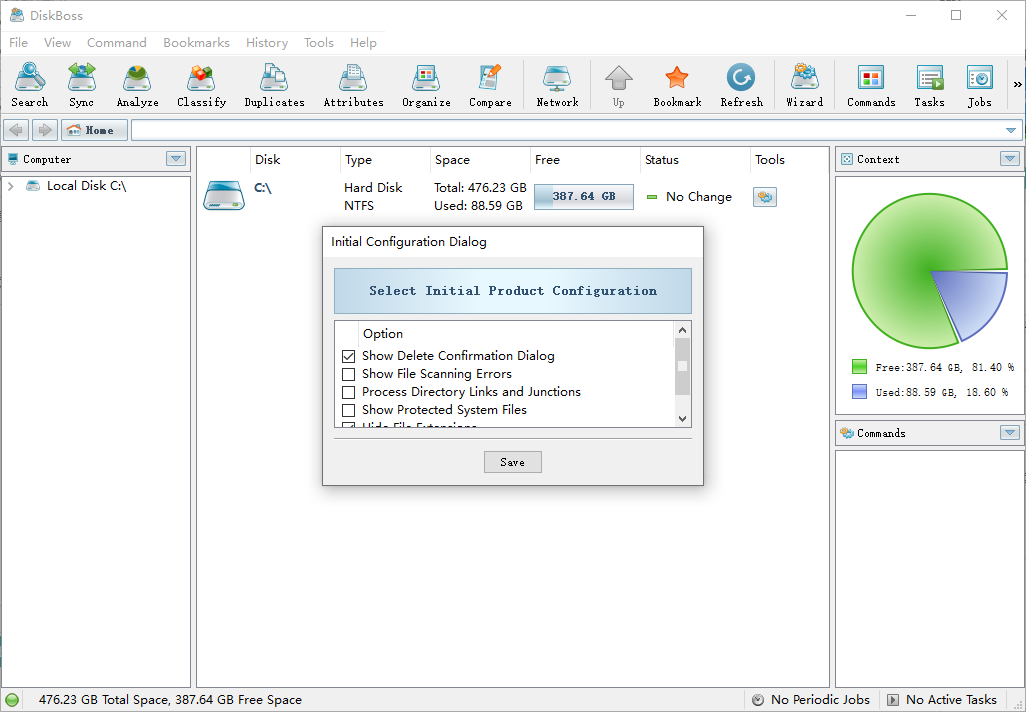Enable Show File Scanning Errors

tap(349, 374)
